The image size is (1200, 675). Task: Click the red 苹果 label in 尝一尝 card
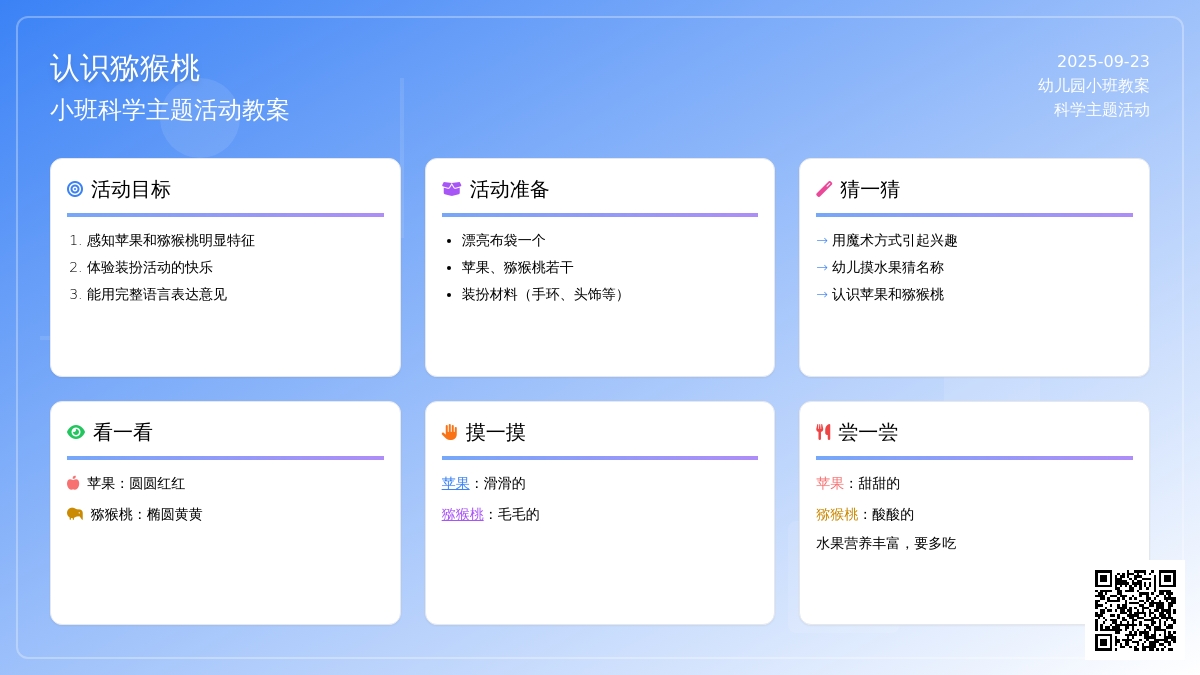[x=830, y=483]
